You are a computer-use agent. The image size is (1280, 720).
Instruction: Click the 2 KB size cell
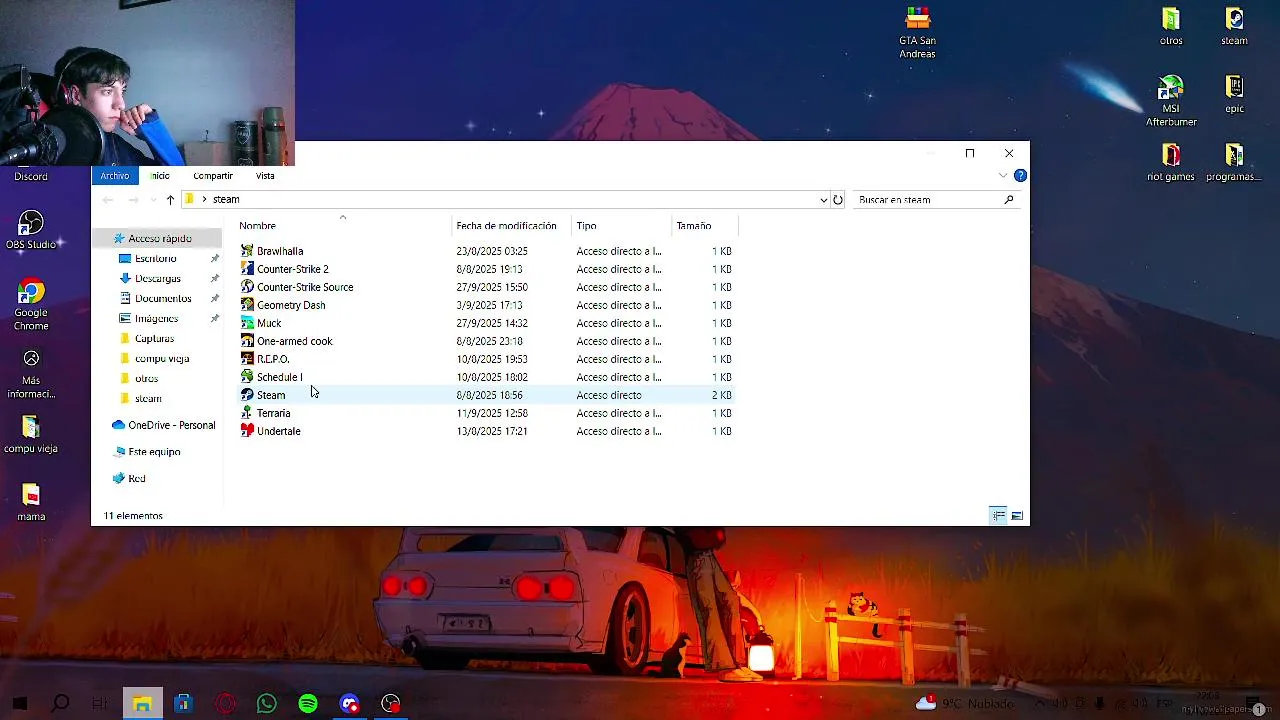pyautogui.click(x=722, y=395)
